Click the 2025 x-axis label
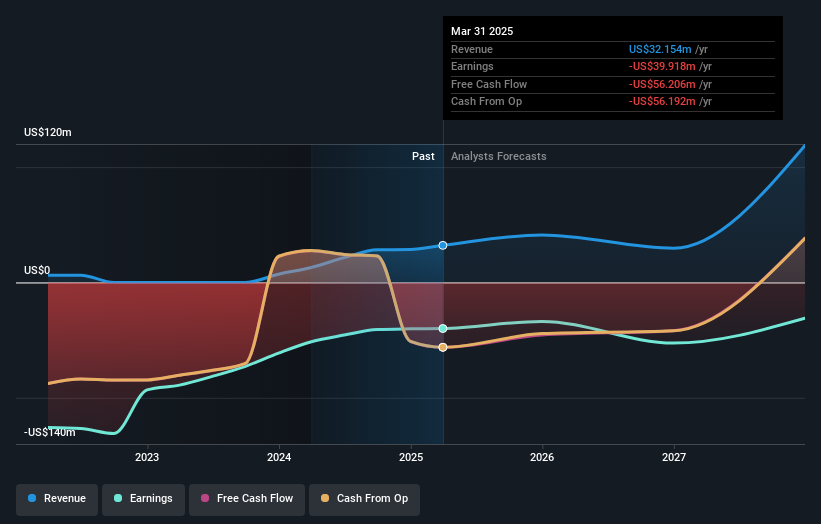Image resolution: width=821 pixels, height=524 pixels. click(x=411, y=458)
